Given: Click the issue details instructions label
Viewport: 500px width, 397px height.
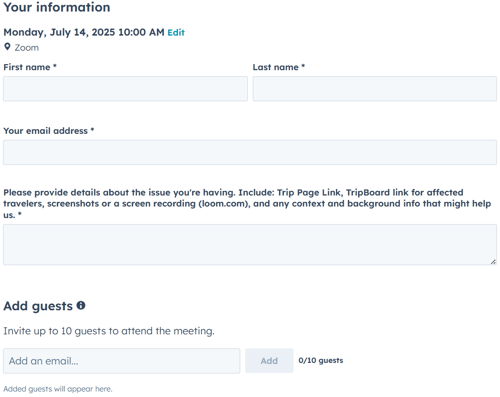Looking at the screenshot, I should [x=247, y=203].
